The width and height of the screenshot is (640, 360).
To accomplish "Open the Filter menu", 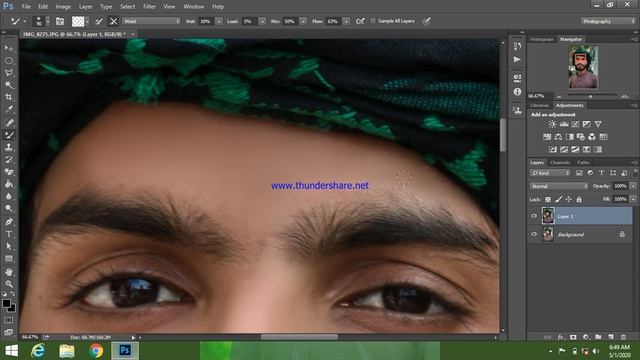I will tap(149, 7).
